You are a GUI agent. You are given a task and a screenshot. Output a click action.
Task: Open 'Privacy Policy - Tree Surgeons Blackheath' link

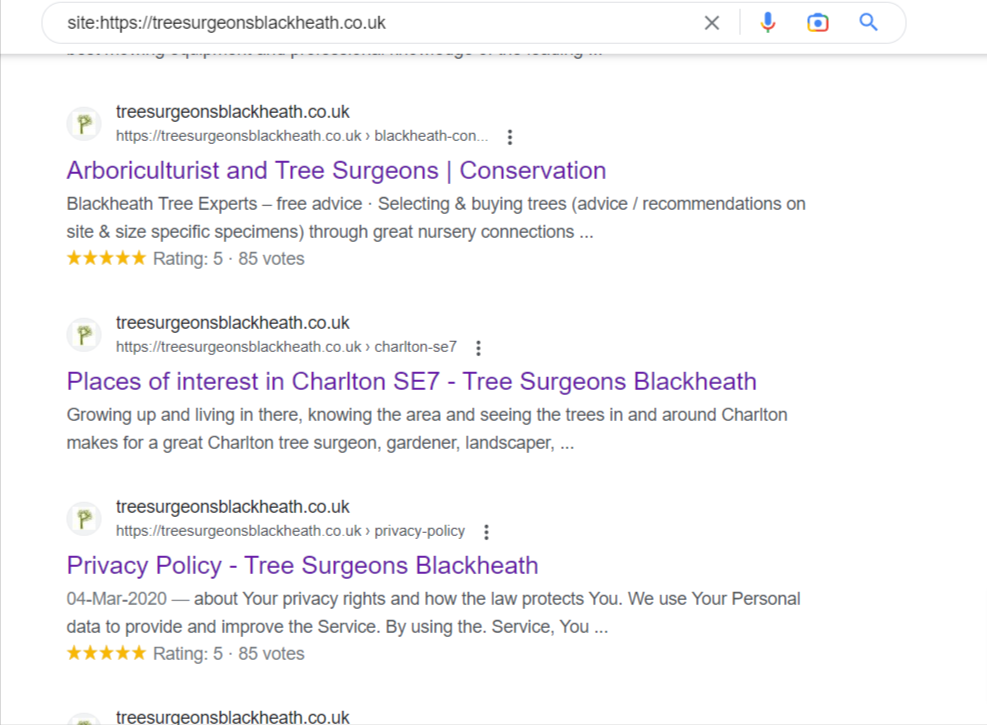tap(302, 565)
